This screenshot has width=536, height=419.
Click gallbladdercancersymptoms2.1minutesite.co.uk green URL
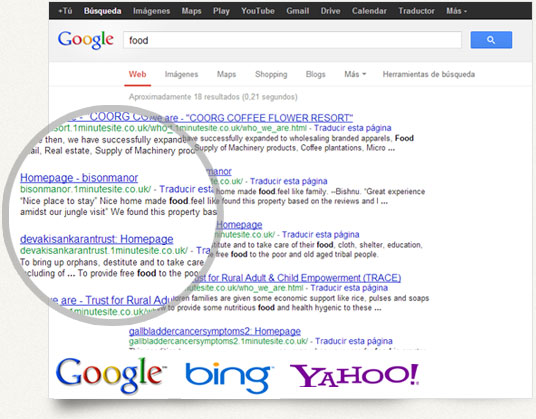pyautogui.click(x=218, y=341)
